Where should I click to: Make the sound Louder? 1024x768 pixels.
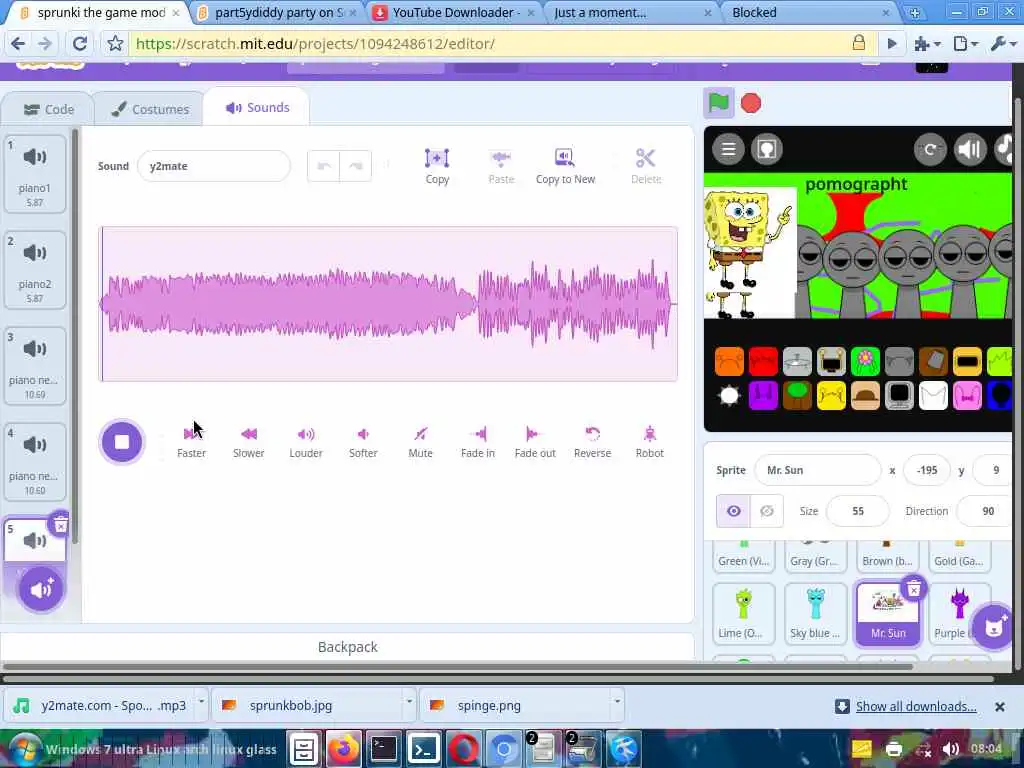(306, 442)
